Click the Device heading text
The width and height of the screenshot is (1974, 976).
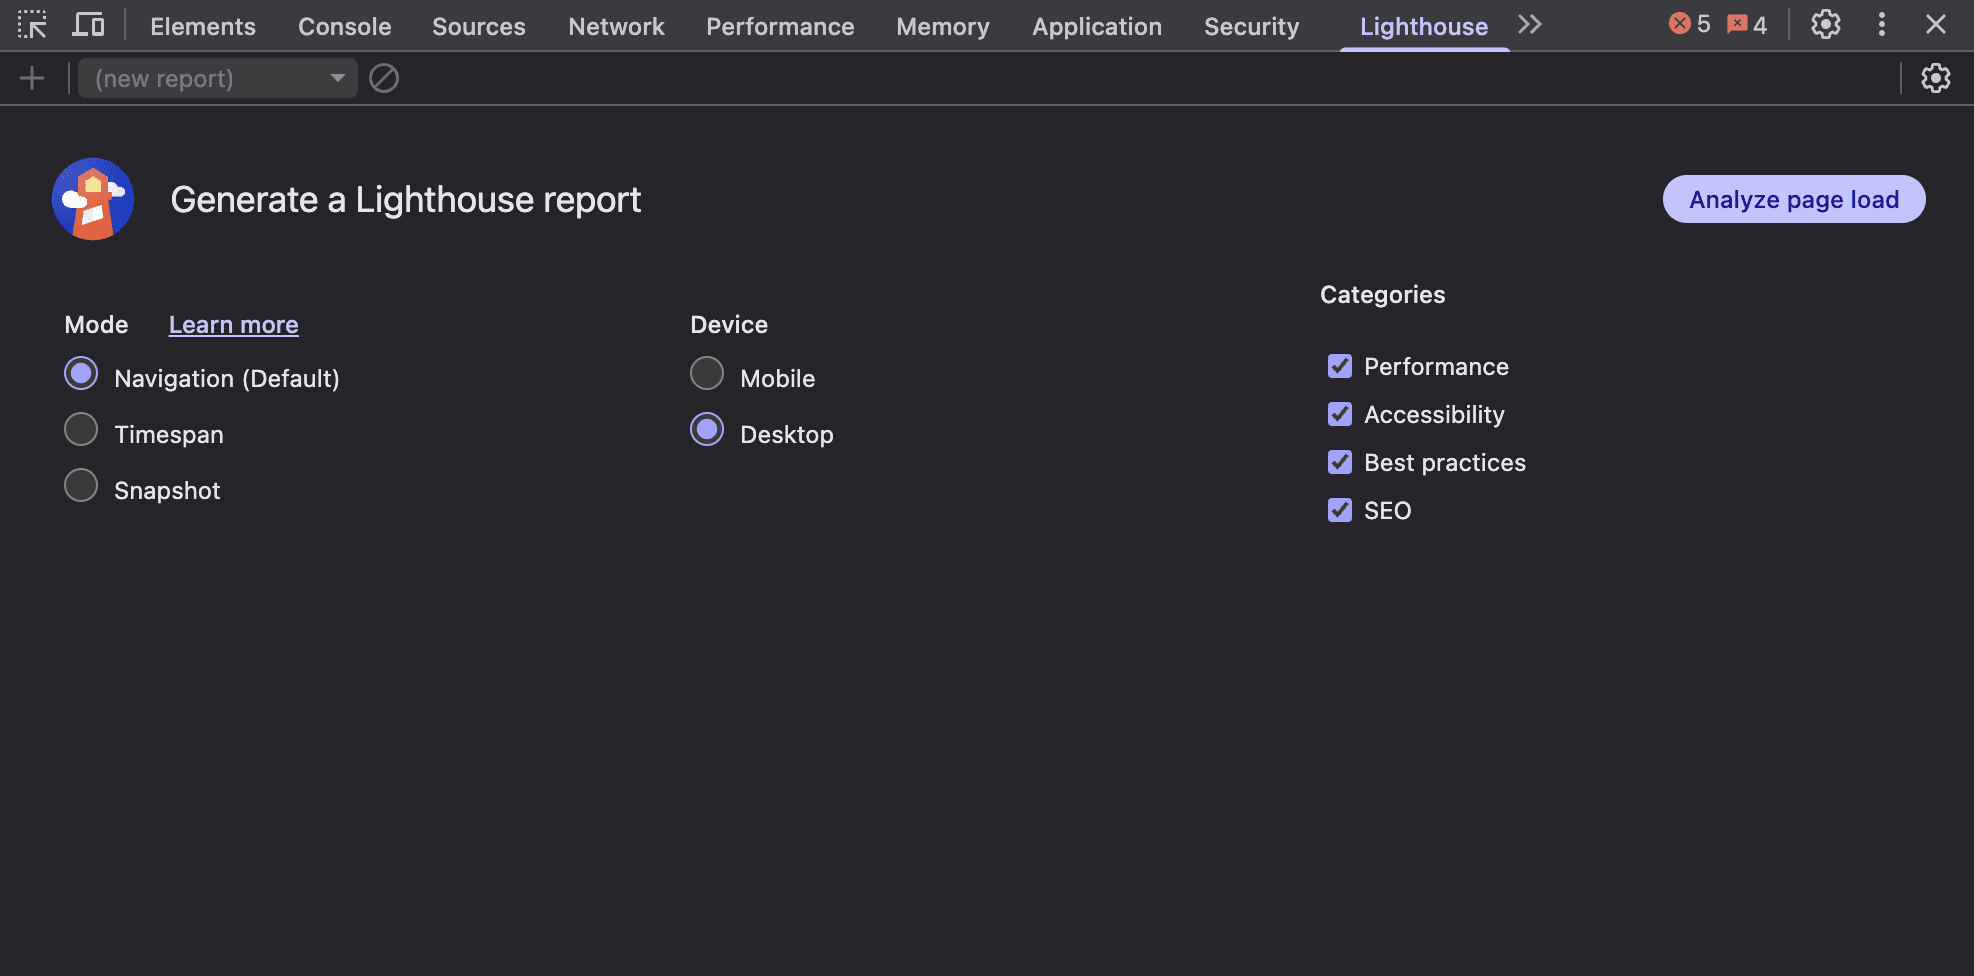pyautogui.click(x=729, y=325)
